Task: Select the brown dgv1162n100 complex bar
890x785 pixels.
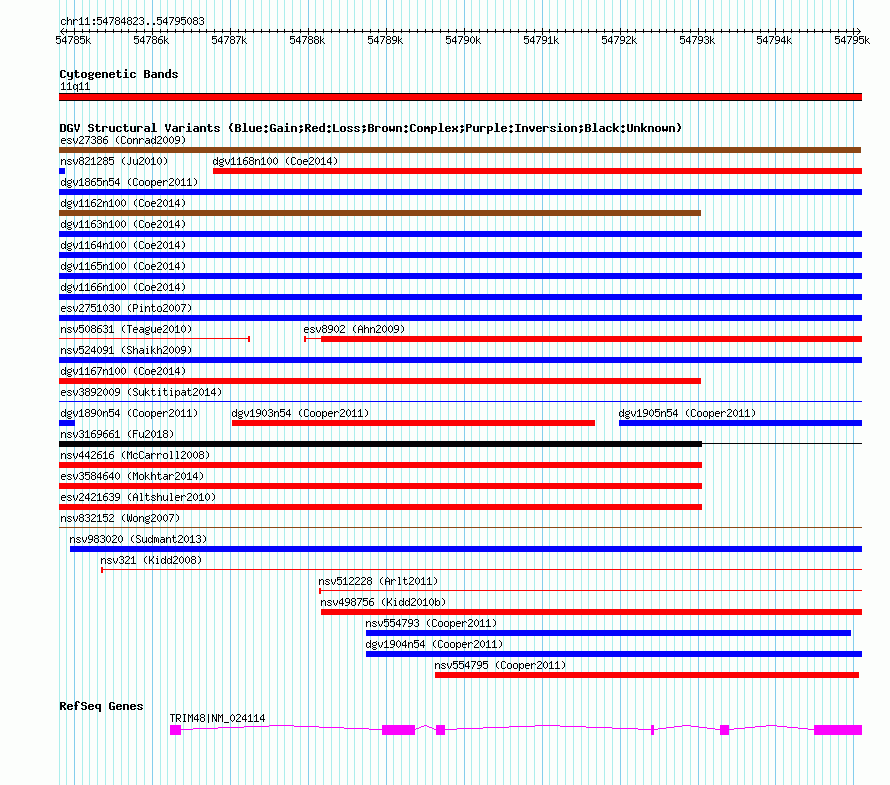Action: pyautogui.click(x=380, y=213)
